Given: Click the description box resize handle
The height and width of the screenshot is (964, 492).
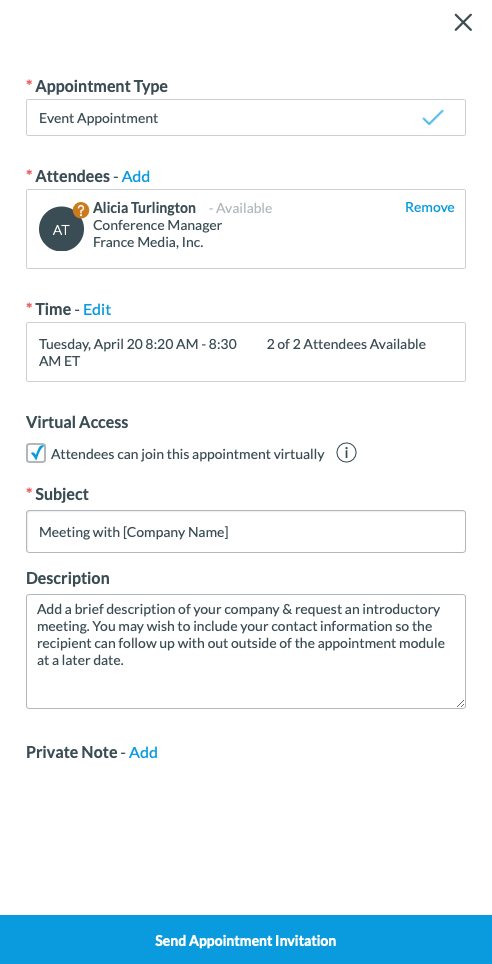Looking at the screenshot, I should point(460,703).
